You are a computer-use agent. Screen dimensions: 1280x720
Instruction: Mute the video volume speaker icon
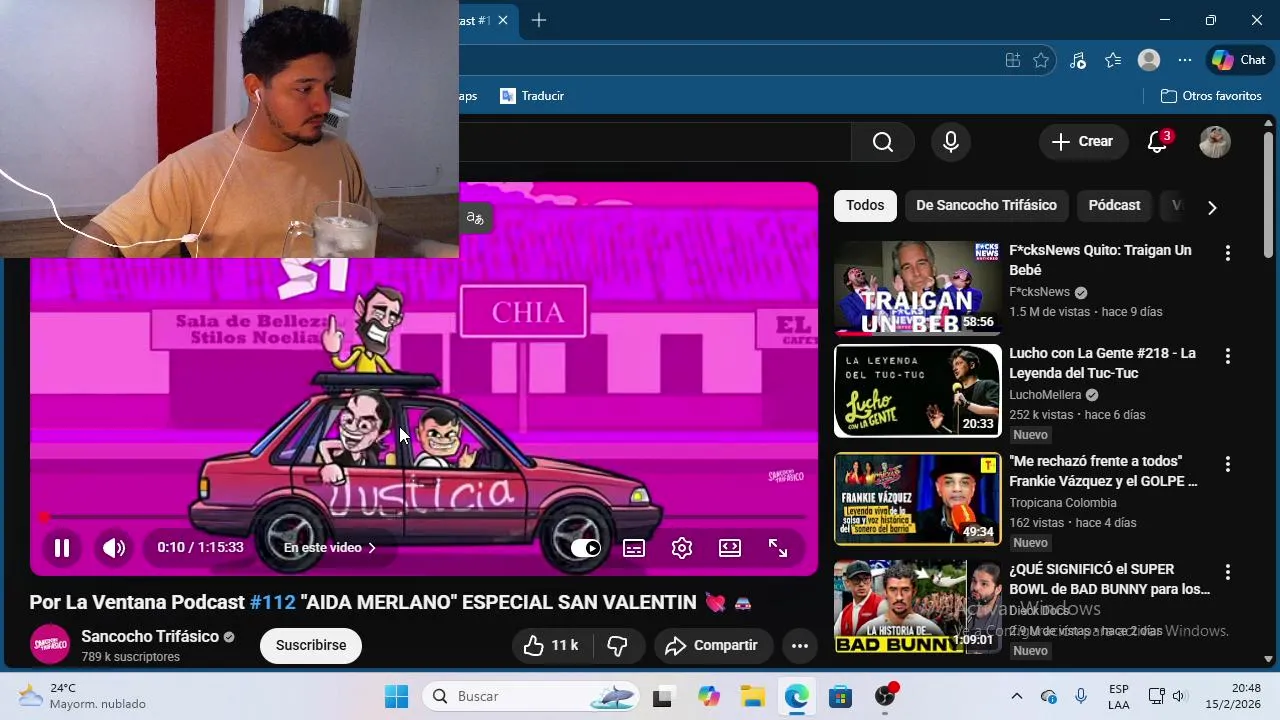[x=114, y=548]
